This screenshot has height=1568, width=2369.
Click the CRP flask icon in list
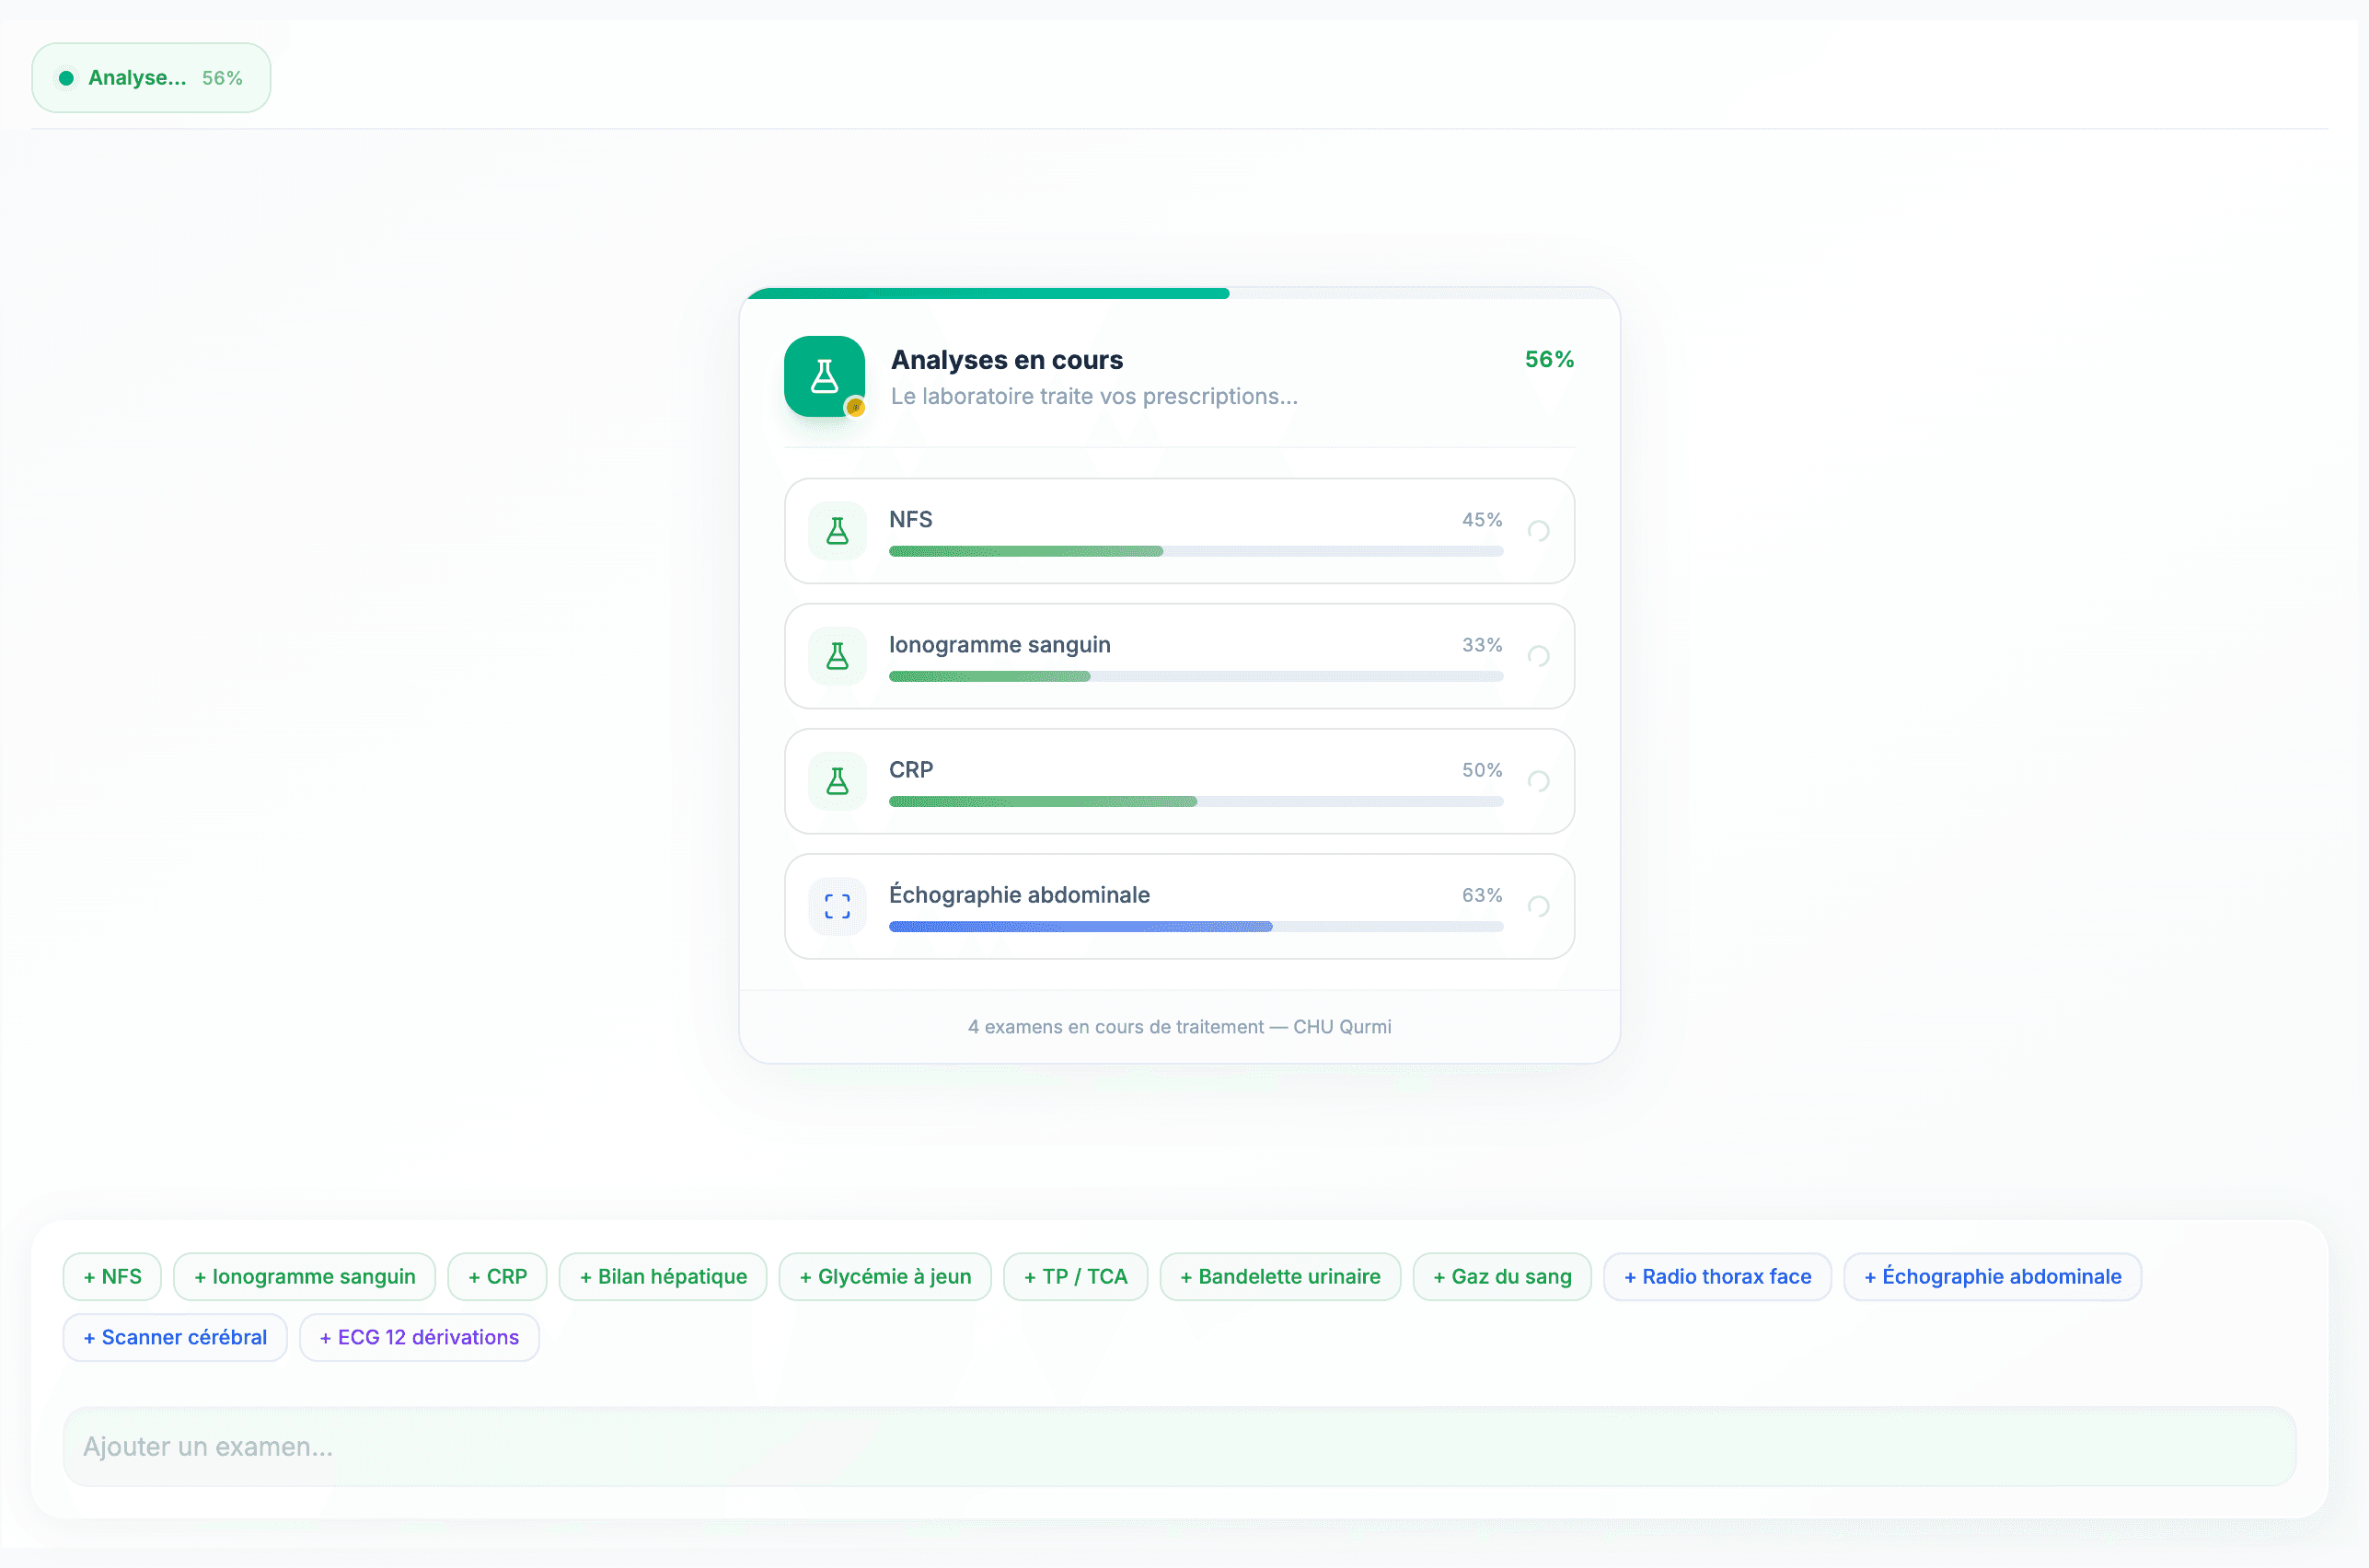[837, 781]
